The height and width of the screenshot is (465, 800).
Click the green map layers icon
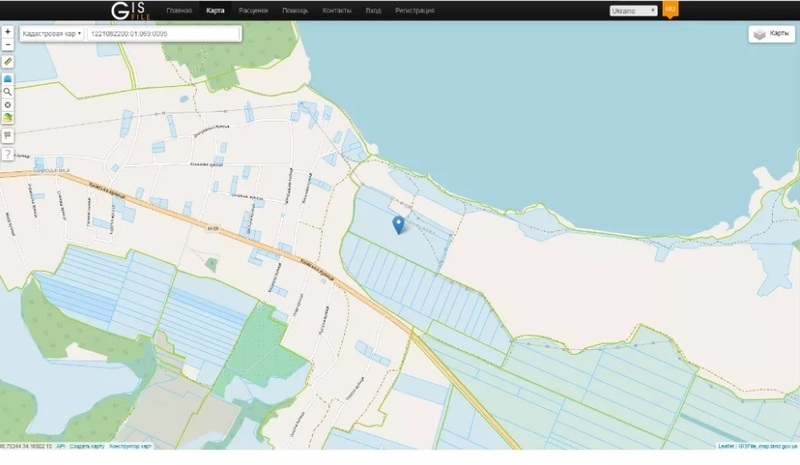[x=8, y=117]
